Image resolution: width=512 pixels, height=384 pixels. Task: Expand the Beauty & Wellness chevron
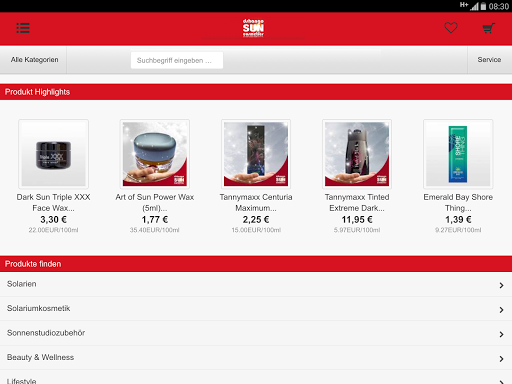[x=501, y=359]
